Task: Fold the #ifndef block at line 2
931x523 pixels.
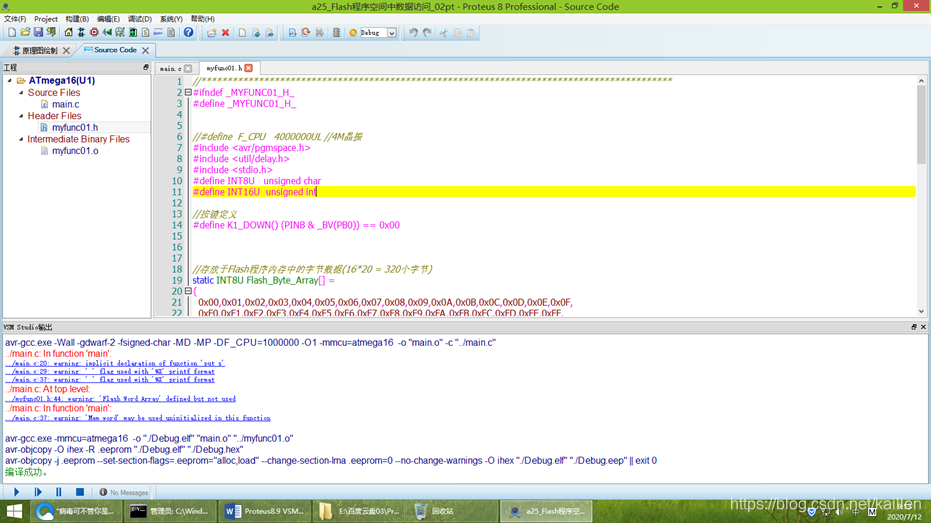Action: click(x=188, y=93)
